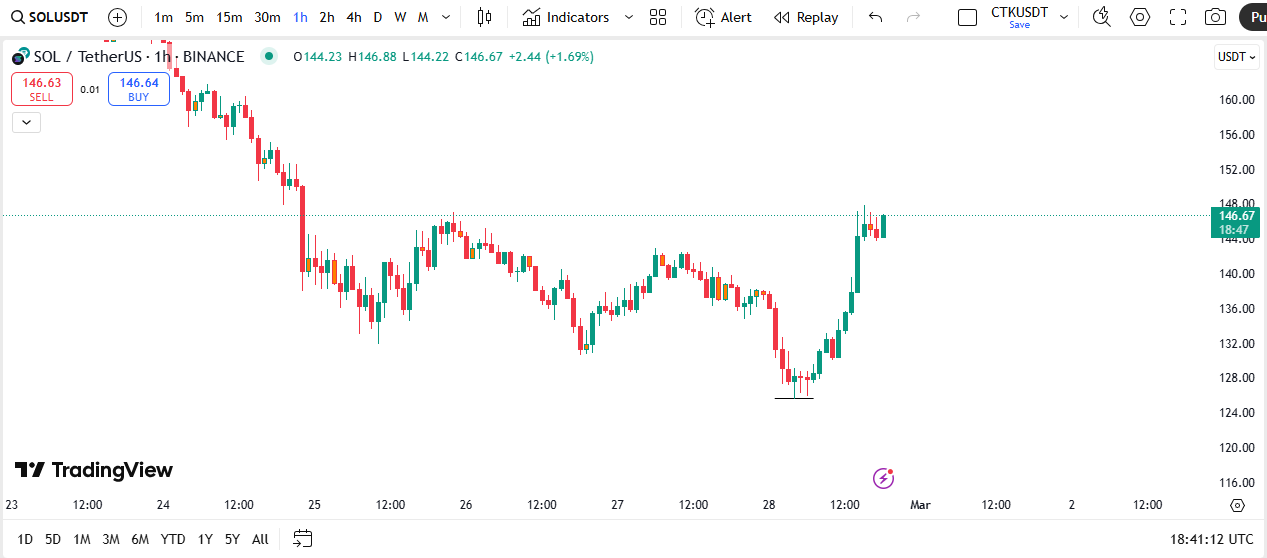Click the add symbol plus icon
Screen dimensions: 1267x558
pyautogui.click(x=117, y=17)
